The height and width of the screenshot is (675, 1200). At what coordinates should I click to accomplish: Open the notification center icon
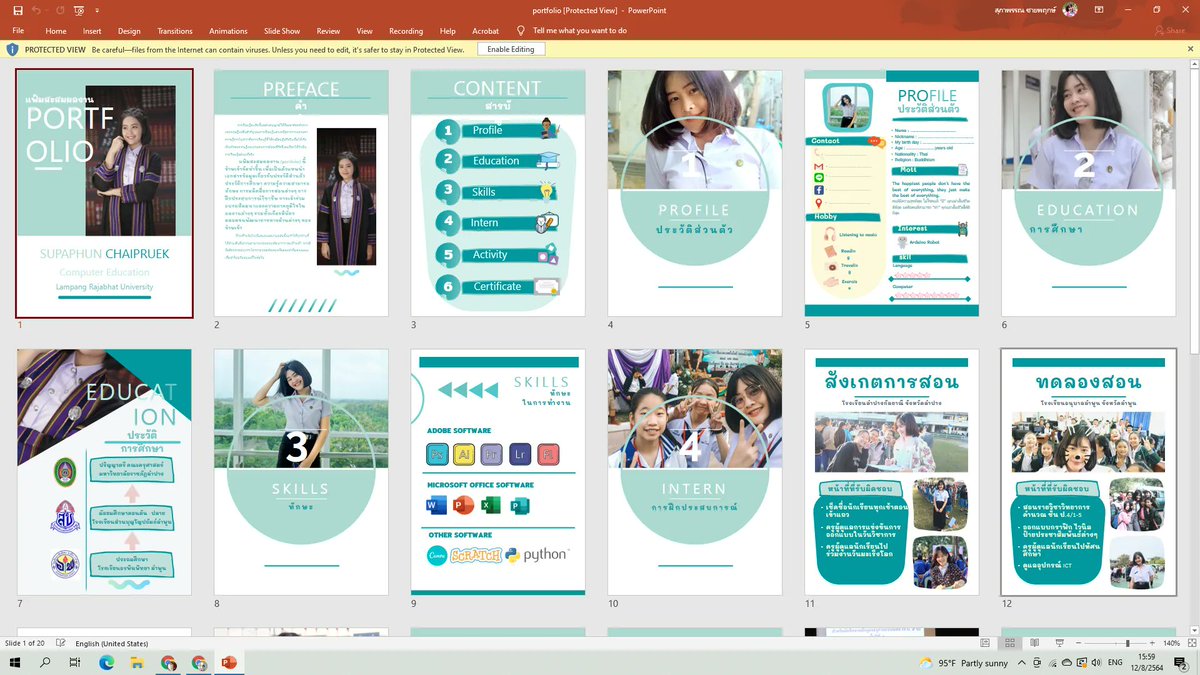(1181, 663)
